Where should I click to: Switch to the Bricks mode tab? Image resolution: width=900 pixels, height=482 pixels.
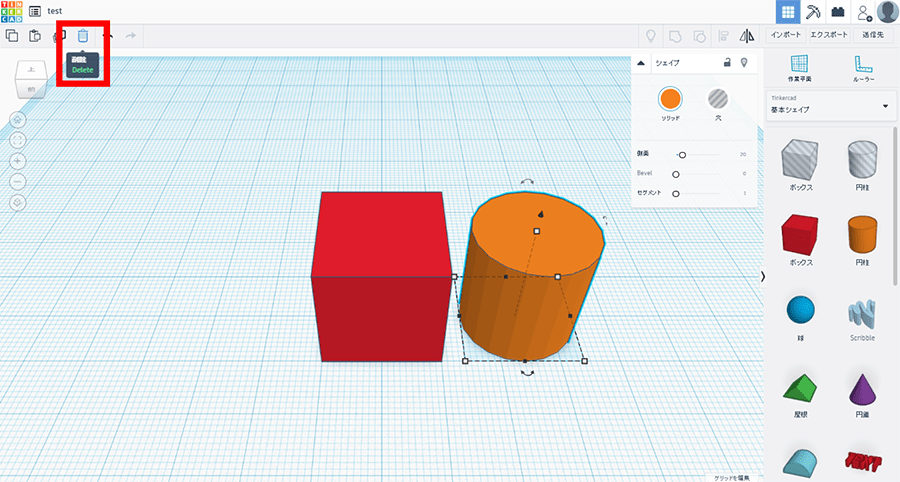(838, 11)
